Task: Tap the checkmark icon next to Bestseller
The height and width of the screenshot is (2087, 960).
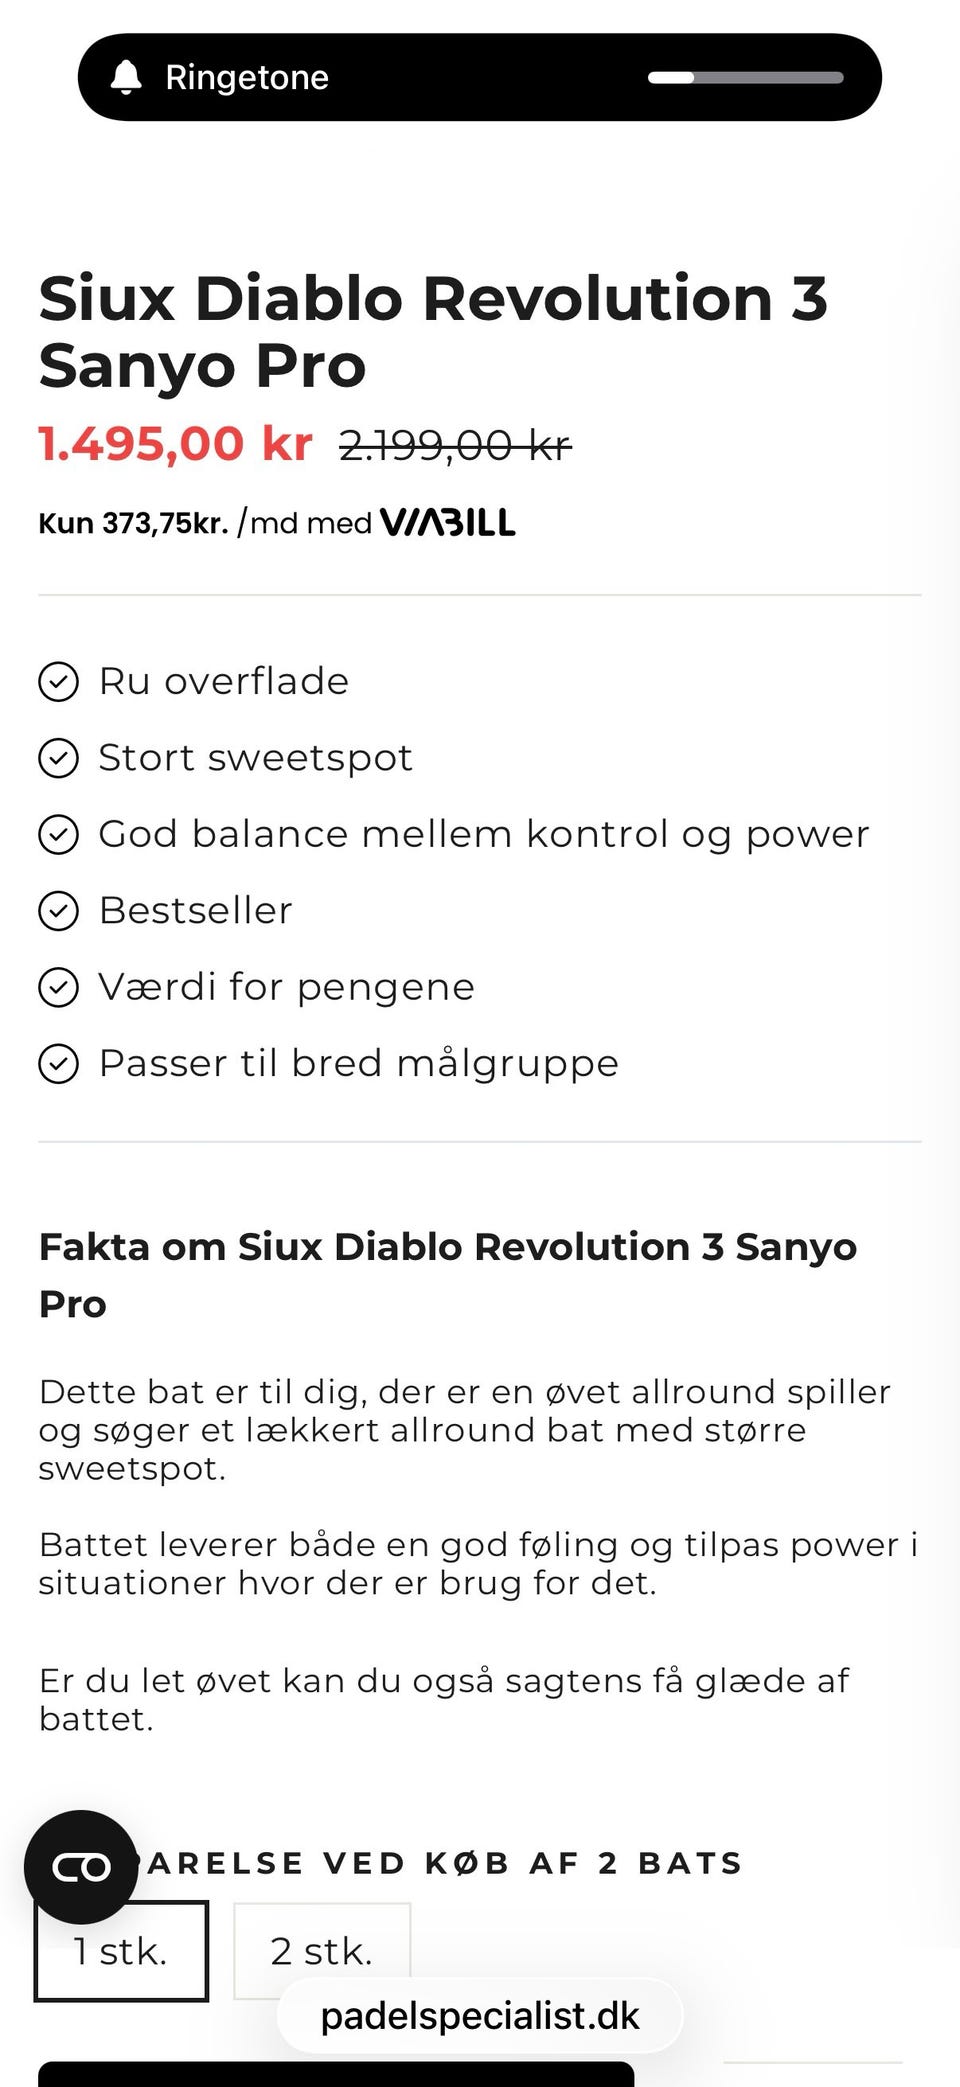Action: pos(58,911)
